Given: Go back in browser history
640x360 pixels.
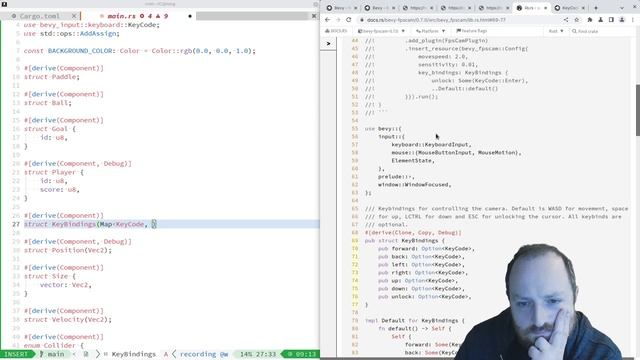Looking at the screenshot, I should tap(328, 20).
